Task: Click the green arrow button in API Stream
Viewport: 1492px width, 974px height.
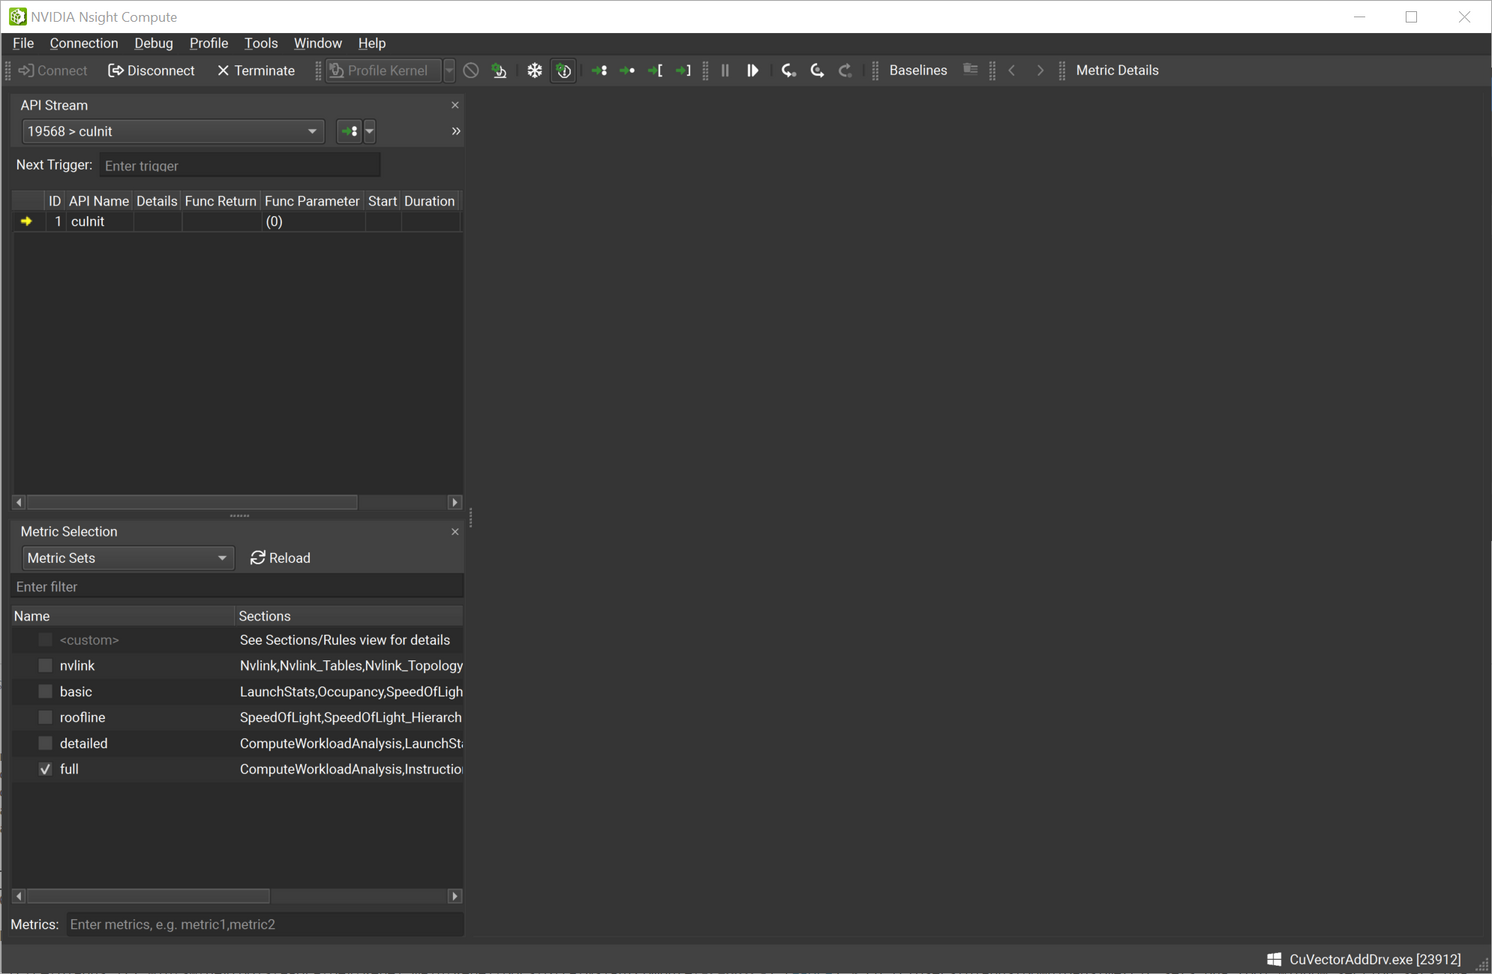Action: 349,131
